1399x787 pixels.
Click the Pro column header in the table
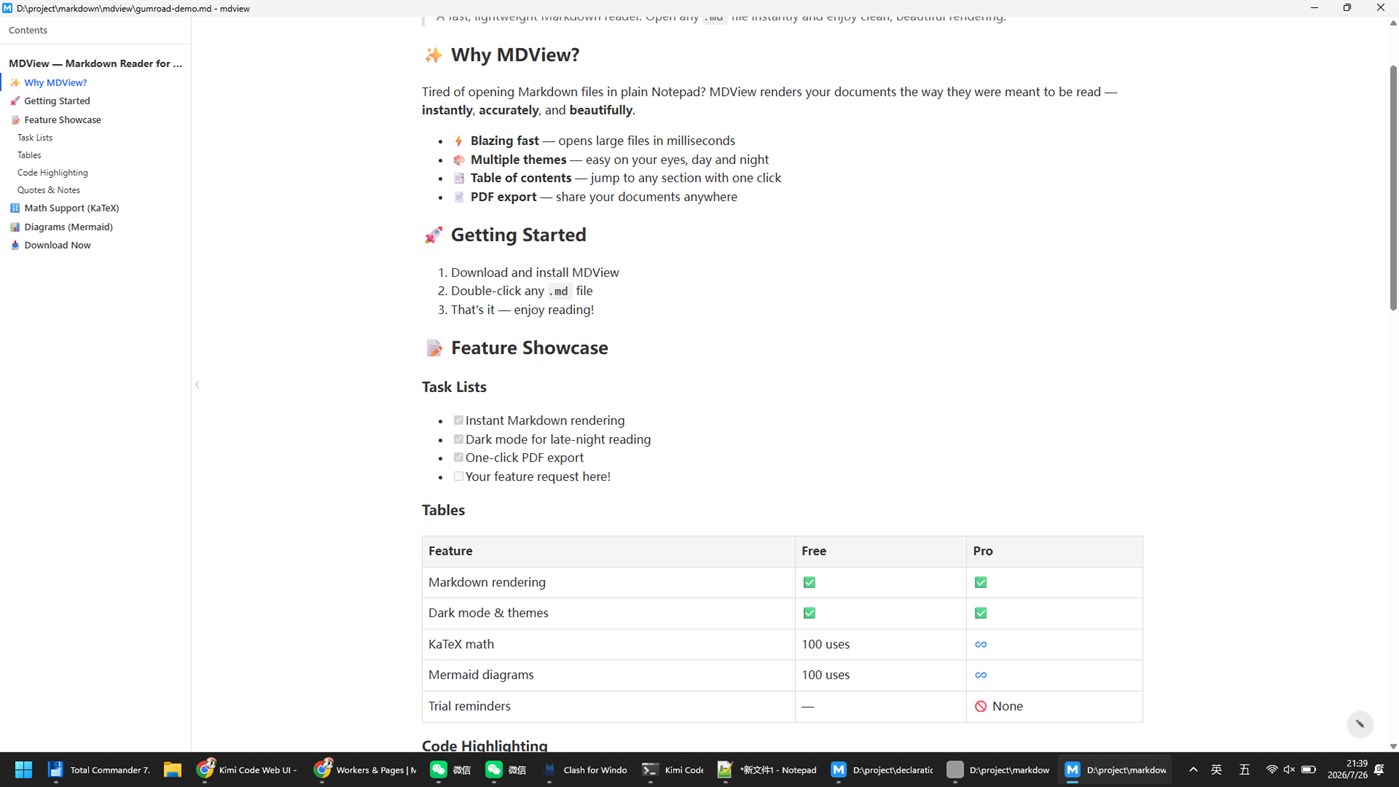[x=1054, y=551]
